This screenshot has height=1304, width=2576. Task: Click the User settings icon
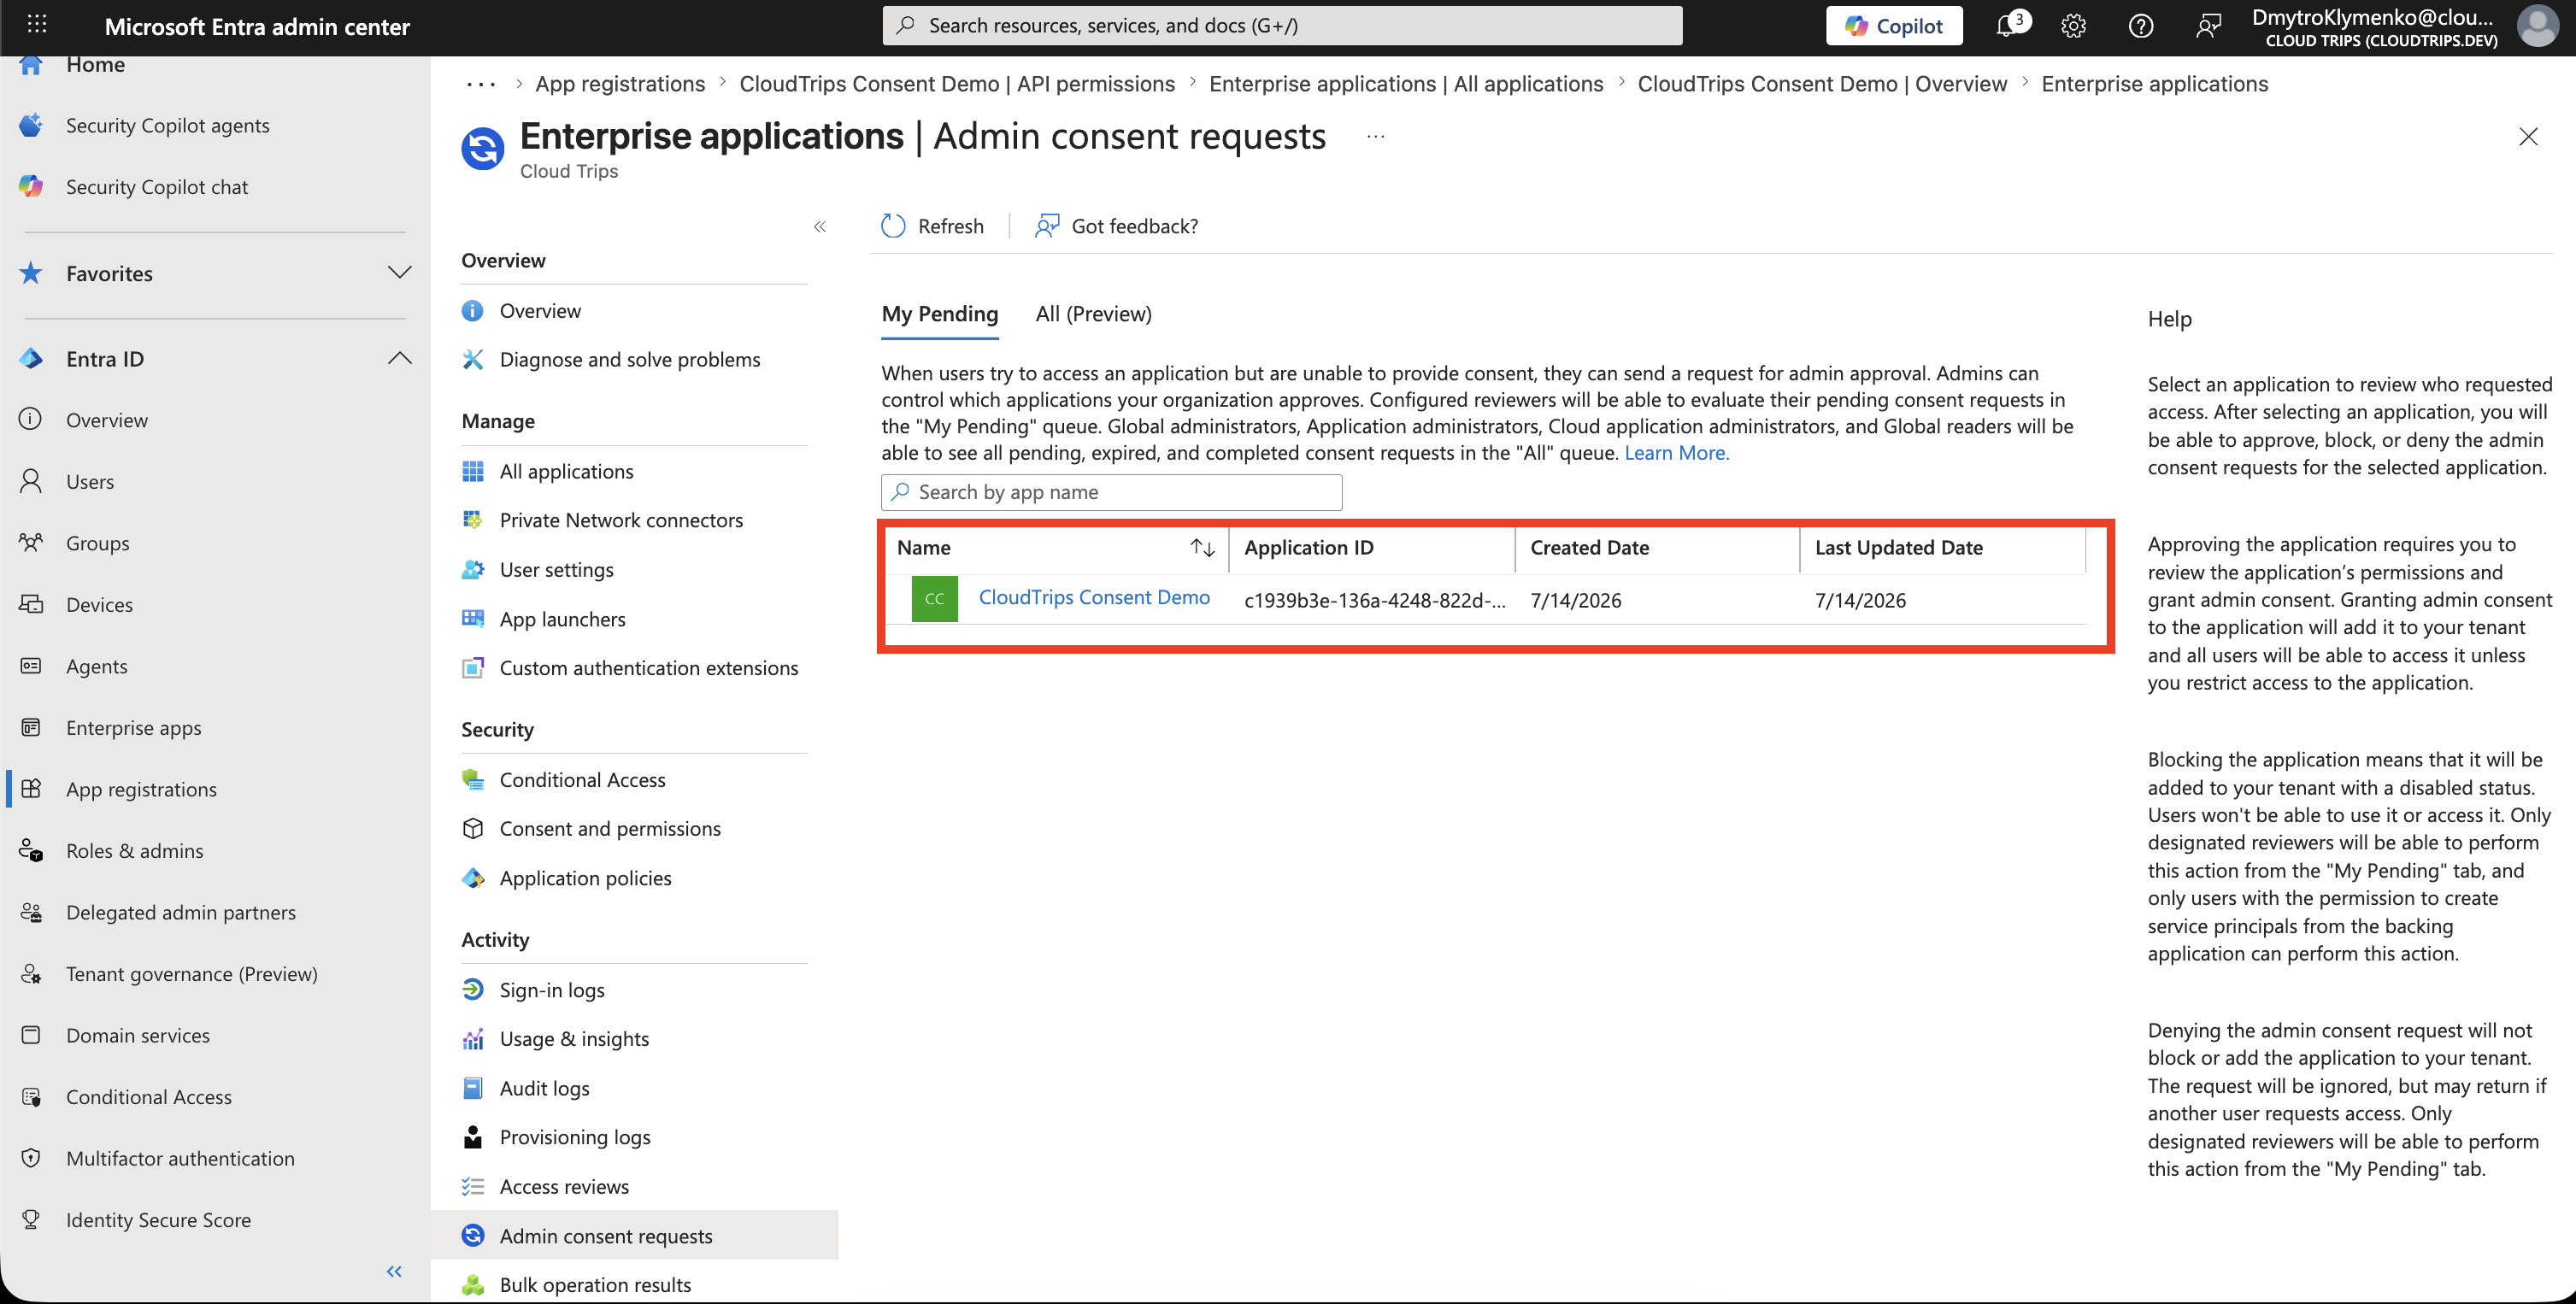[473, 570]
